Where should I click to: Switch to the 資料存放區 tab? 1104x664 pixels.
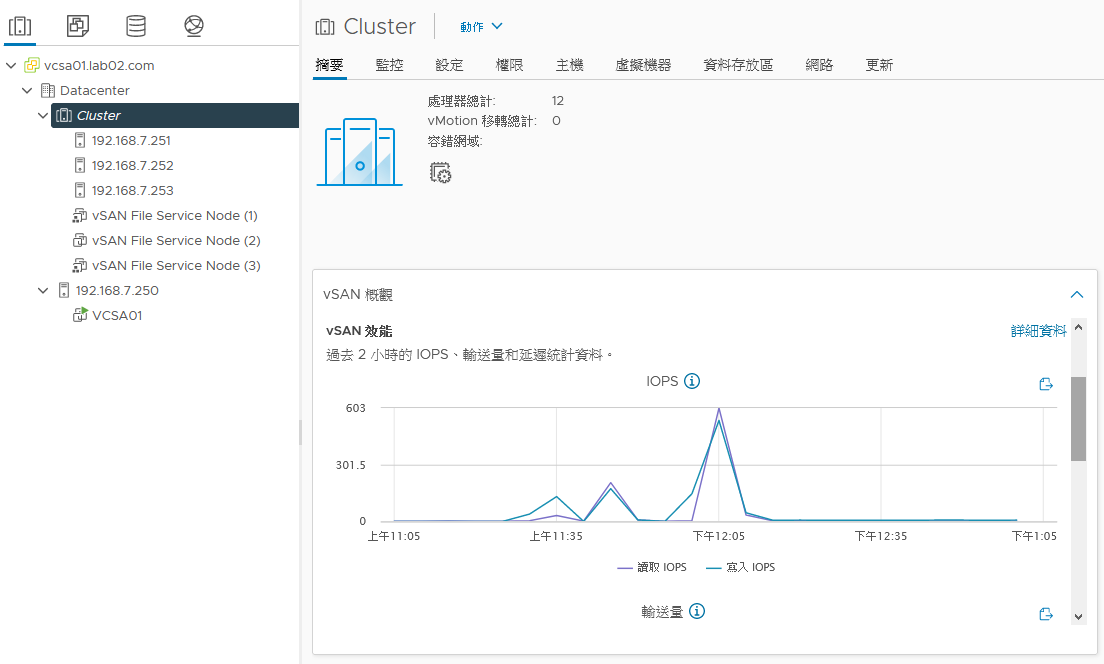point(738,65)
